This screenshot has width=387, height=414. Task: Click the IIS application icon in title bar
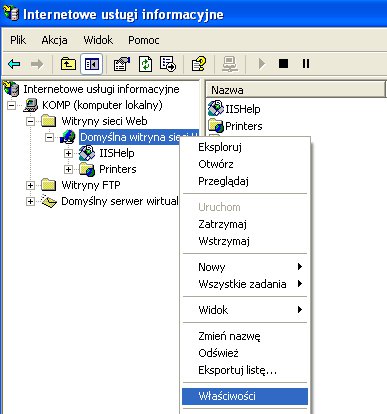coord(11,14)
